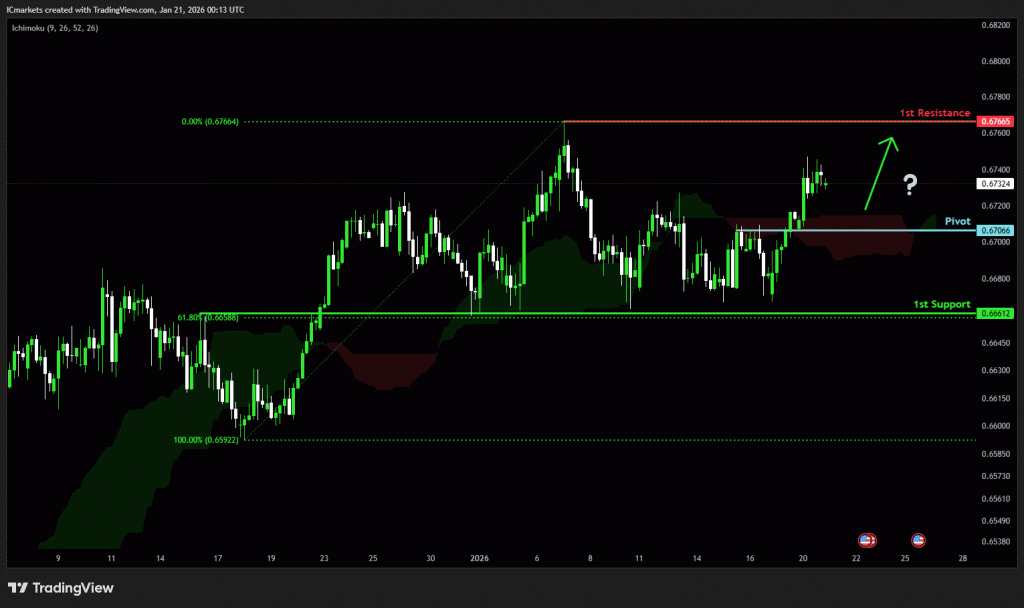Click the 61.80% Fibonacci retracement label

(207, 317)
